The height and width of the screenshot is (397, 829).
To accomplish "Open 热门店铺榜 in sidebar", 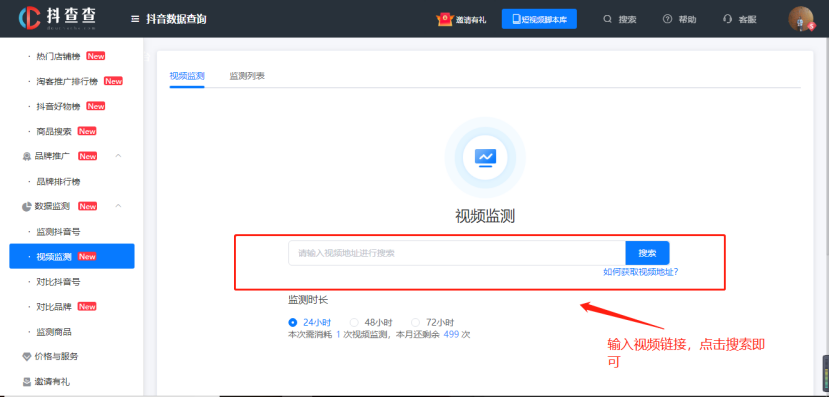I will [58, 56].
